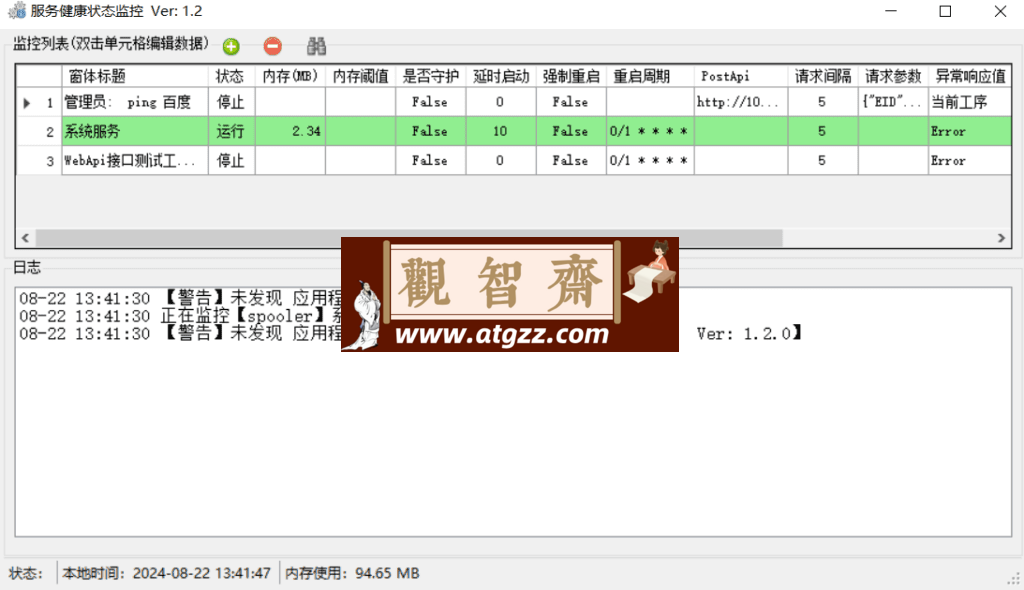Screen dimensions: 1024x590
Task: Click the 延时启动 0 cell in row 1
Action: point(501,102)
